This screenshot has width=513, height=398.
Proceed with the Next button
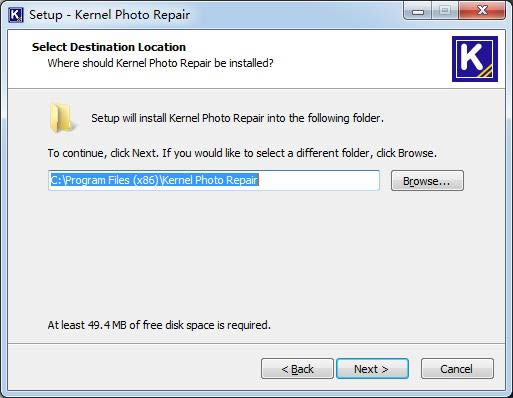[x=372, y=369]
